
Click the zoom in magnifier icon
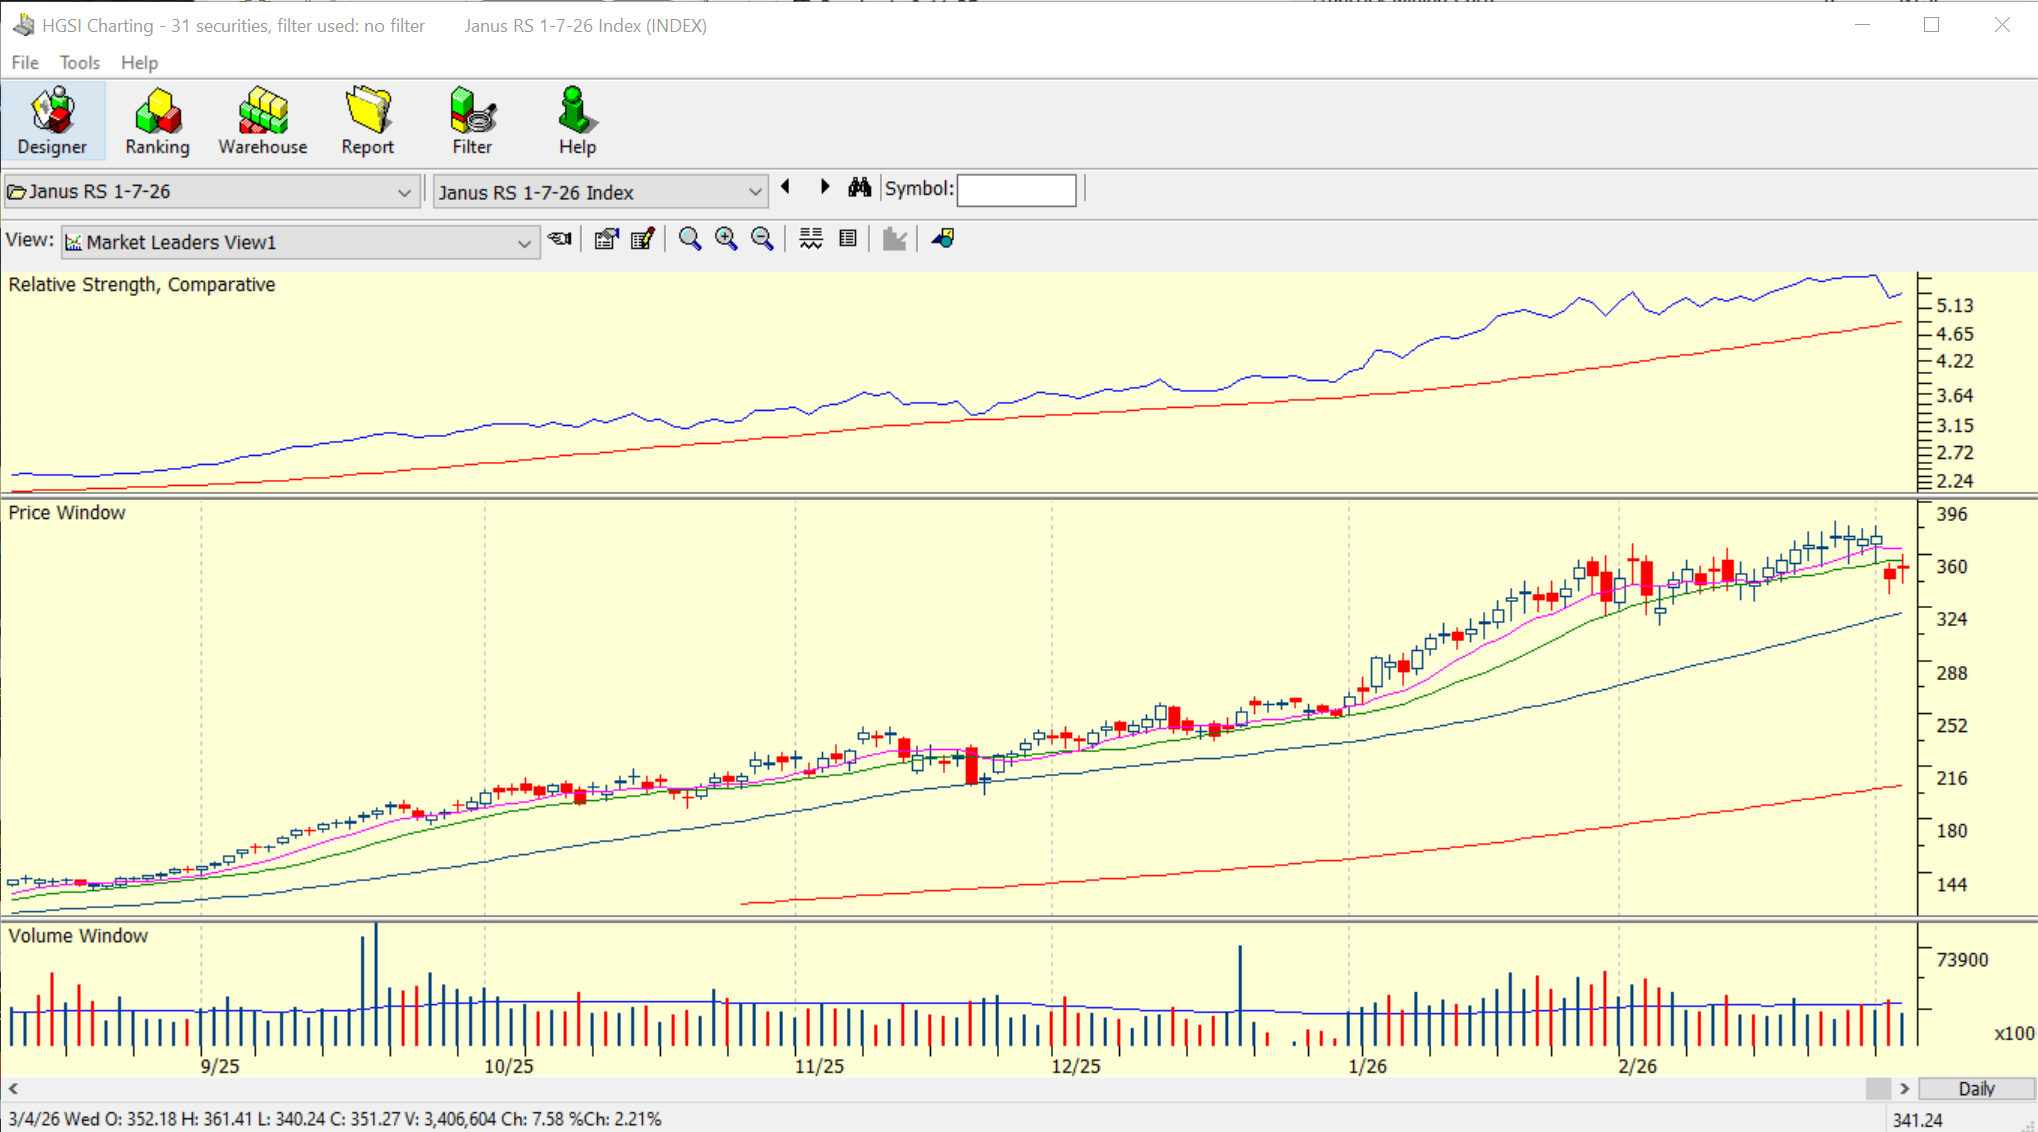coord(726,239)
